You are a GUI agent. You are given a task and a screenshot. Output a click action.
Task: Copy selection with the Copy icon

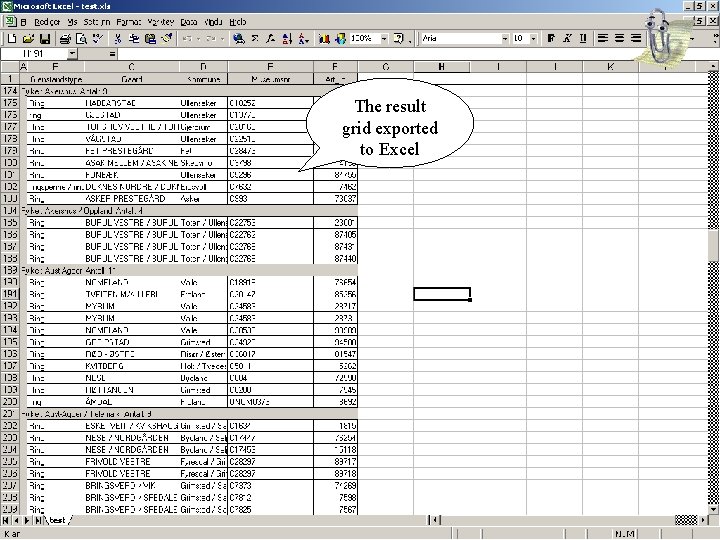coord(134,39)
